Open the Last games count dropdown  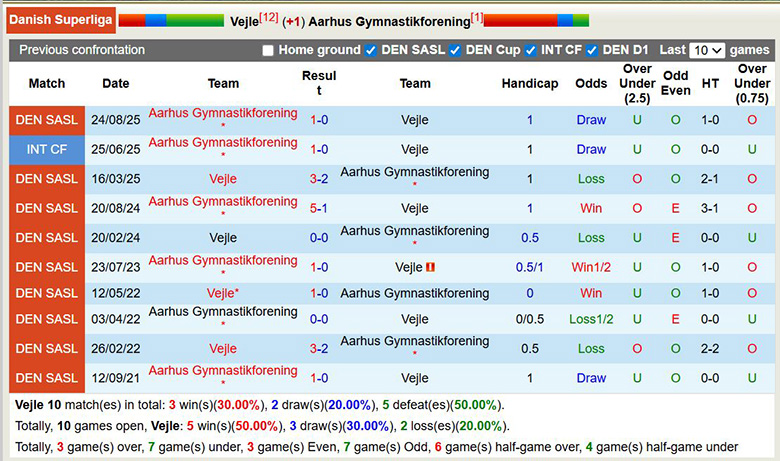pyautogui.click(x=707, y=50)
